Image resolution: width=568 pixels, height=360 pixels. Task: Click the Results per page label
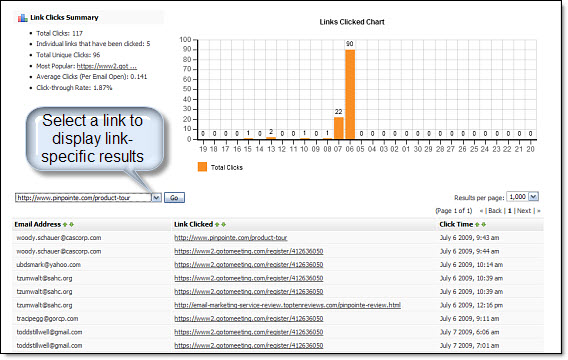[x=479, y=198]
